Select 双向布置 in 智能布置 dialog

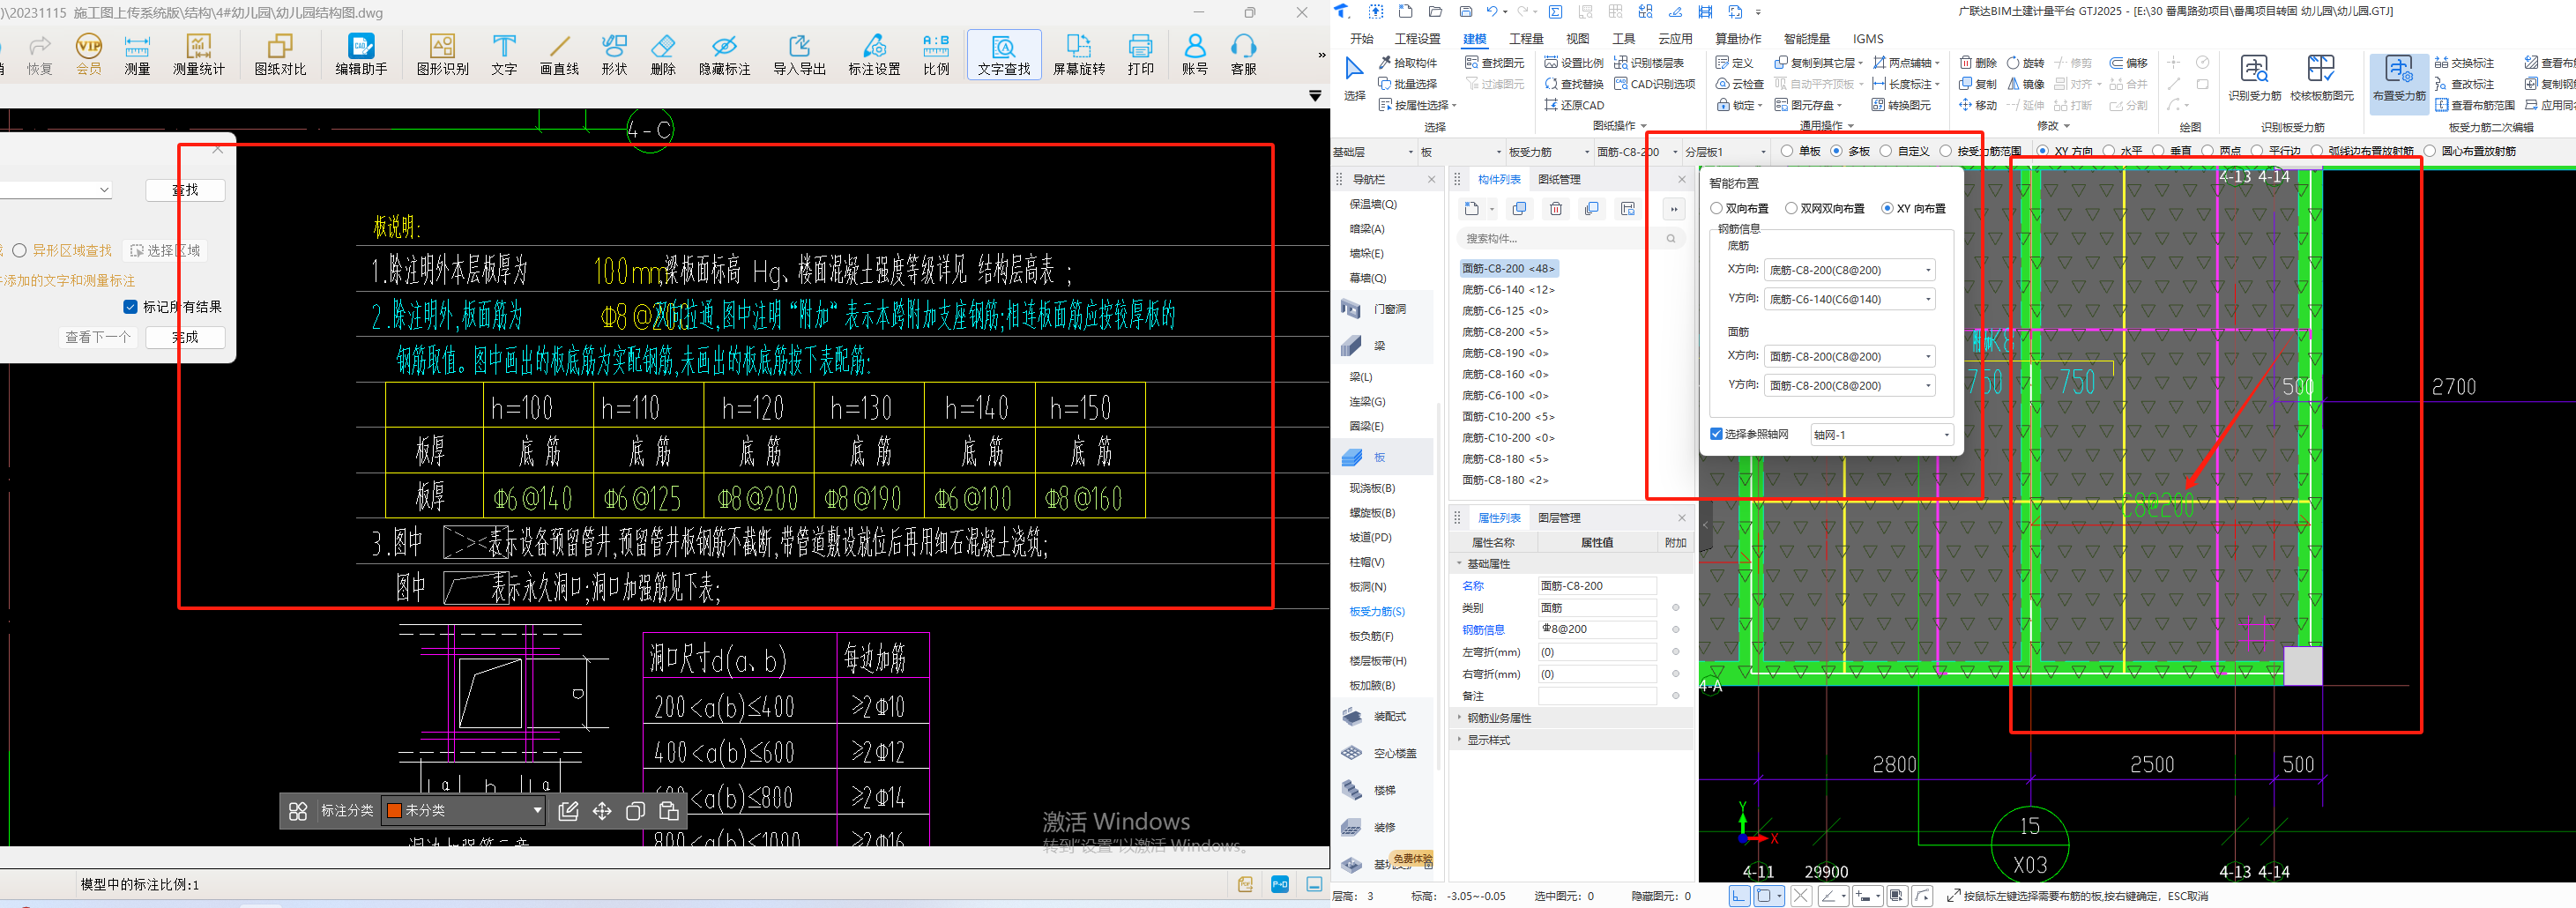(x=1739, y=208)
